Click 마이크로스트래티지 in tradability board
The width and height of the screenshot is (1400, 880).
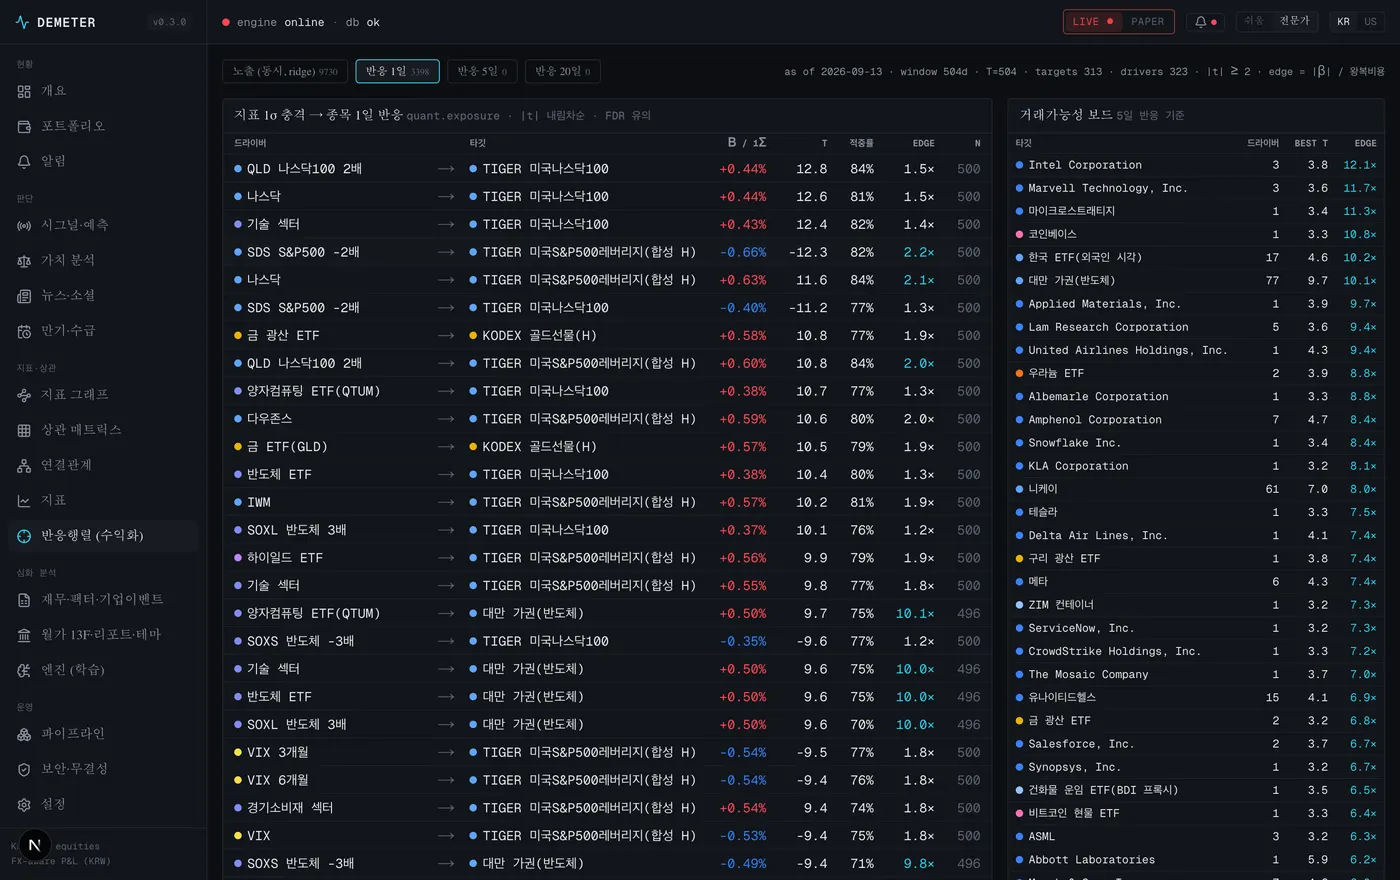pos(1196,211)
